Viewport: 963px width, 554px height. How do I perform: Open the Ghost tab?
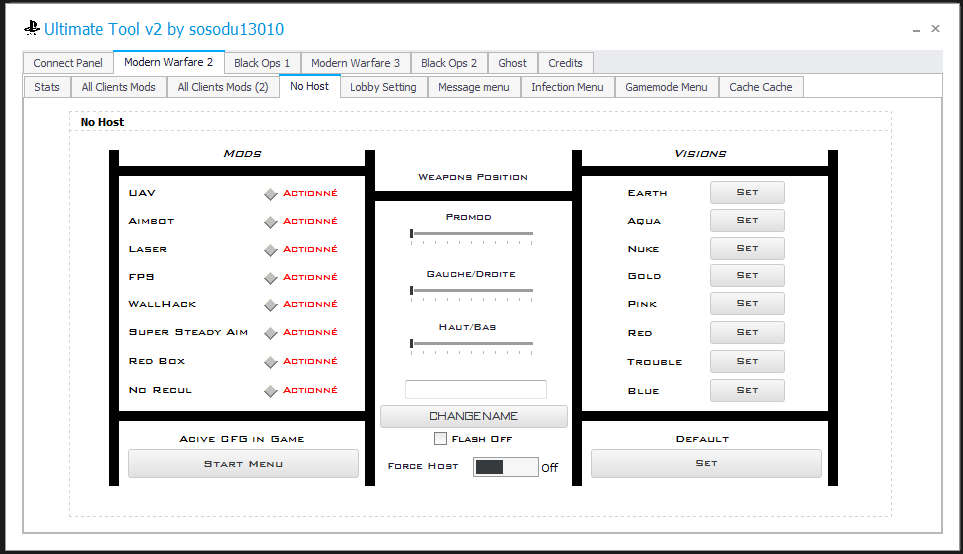(x=513, y=63)
